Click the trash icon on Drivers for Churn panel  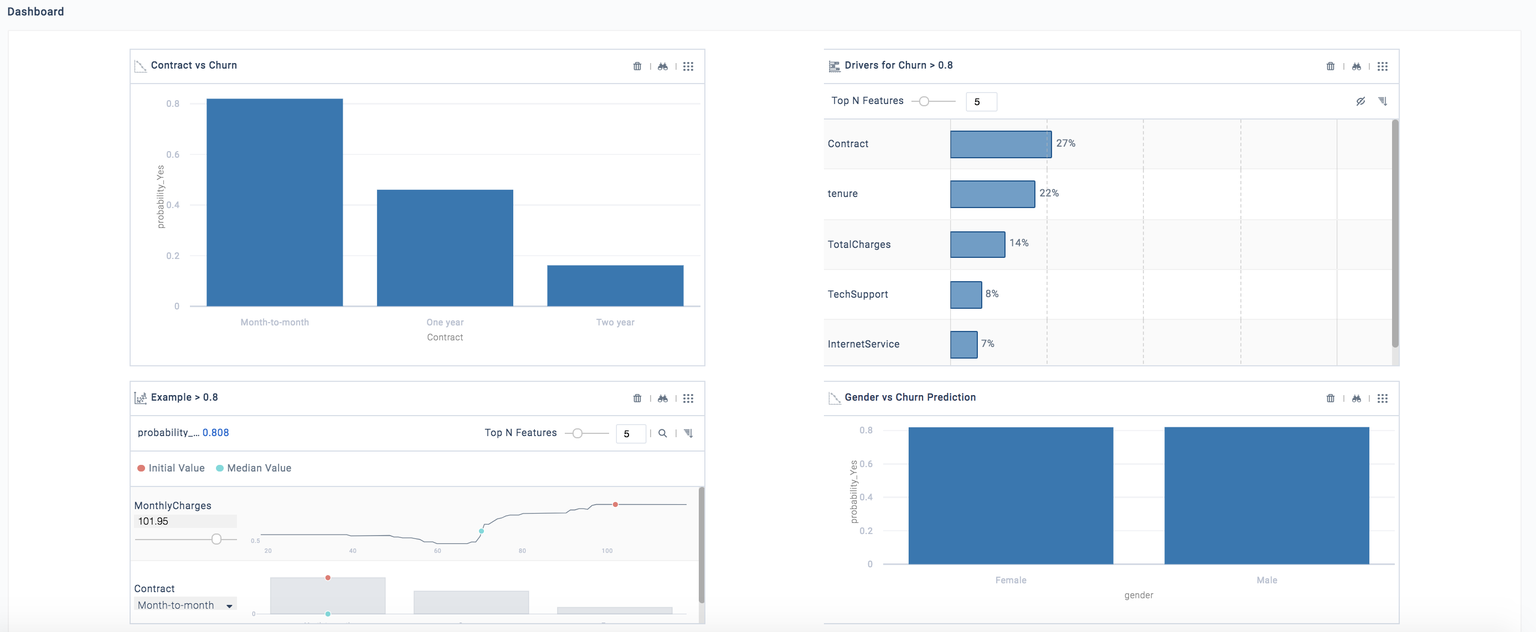1330,65
